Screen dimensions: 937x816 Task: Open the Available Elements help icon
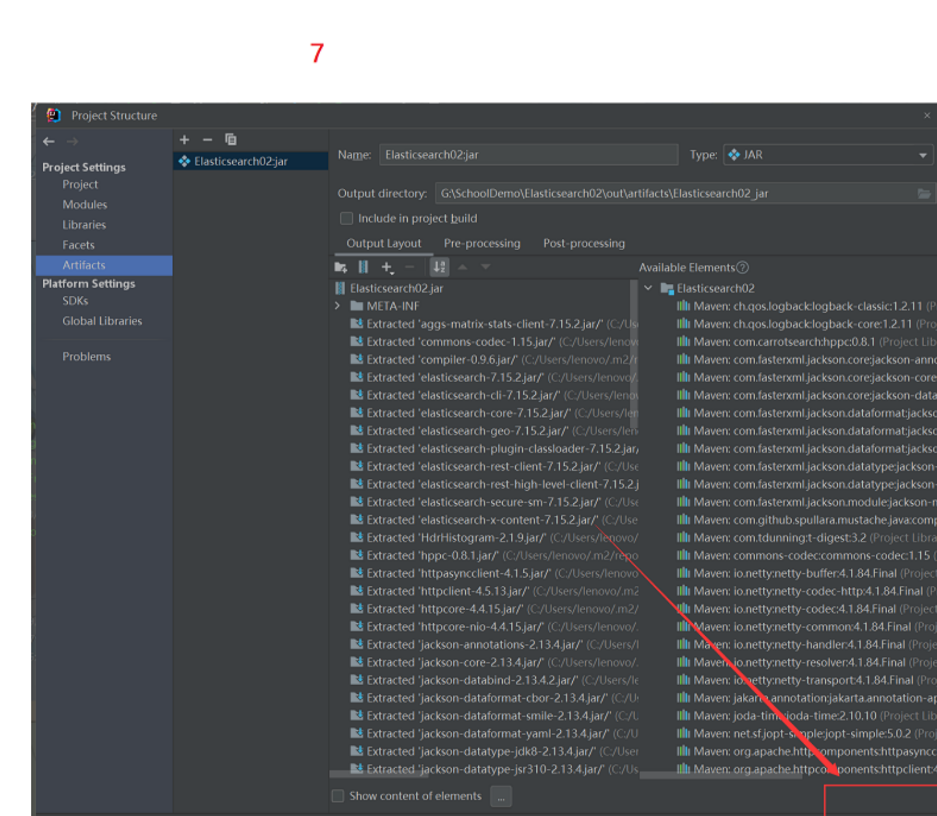click(x=742, y=267)
